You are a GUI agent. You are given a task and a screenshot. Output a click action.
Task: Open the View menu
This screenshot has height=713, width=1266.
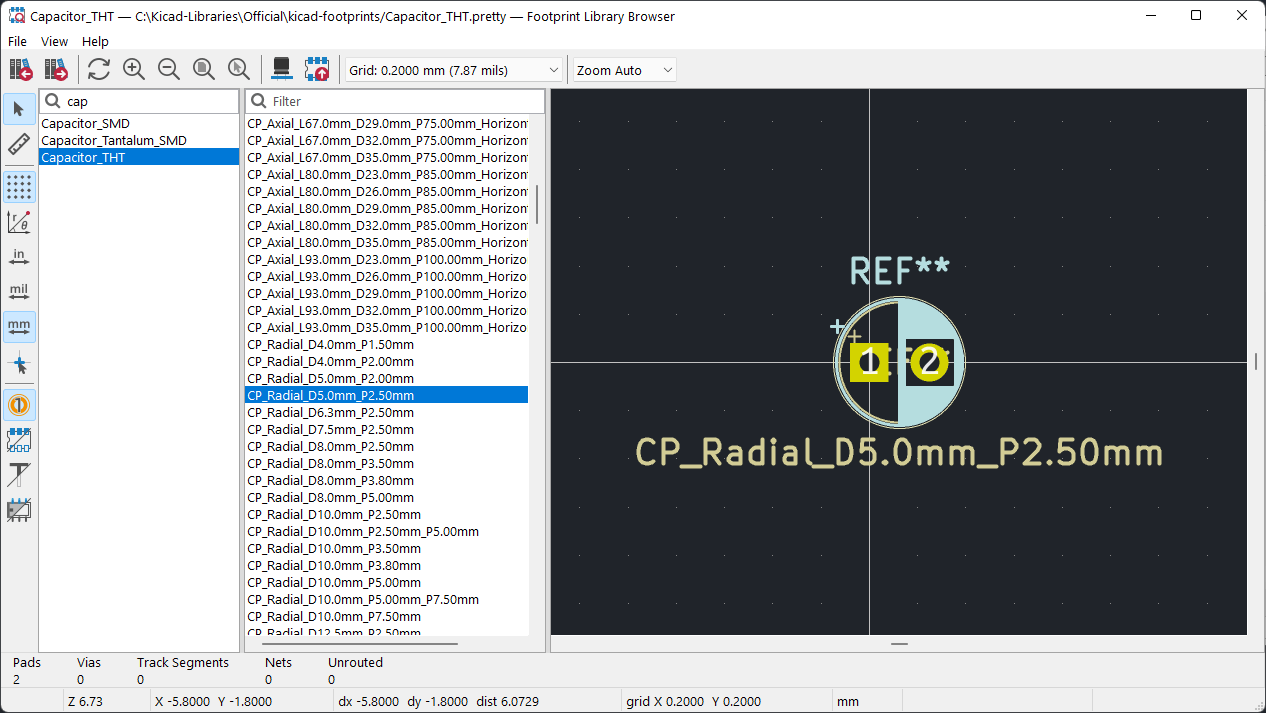(x=54, y=41)
